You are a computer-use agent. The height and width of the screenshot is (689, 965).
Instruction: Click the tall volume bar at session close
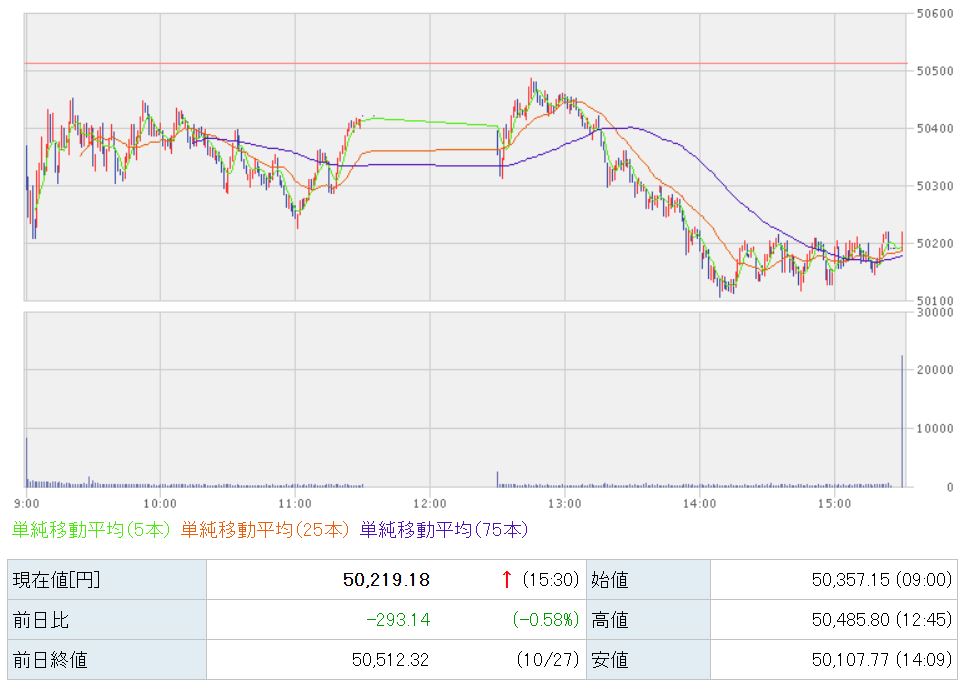(x=902, y=420)
